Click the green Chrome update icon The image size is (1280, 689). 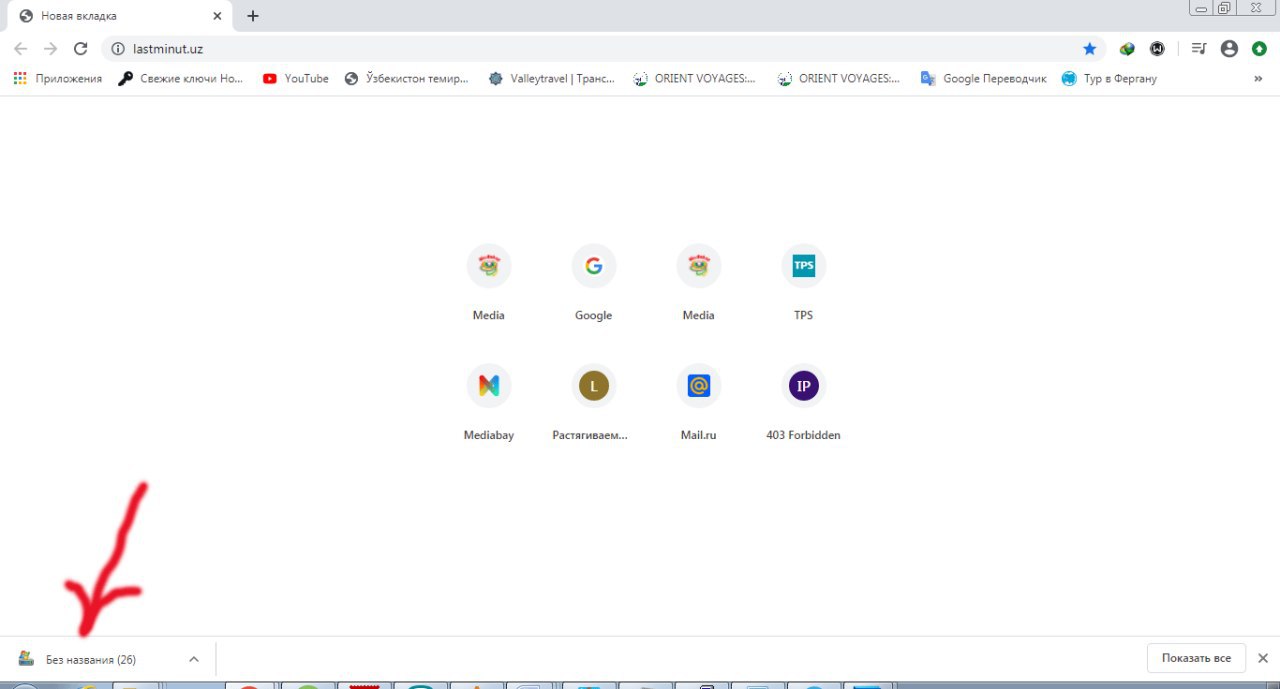tap(1259, 48)
